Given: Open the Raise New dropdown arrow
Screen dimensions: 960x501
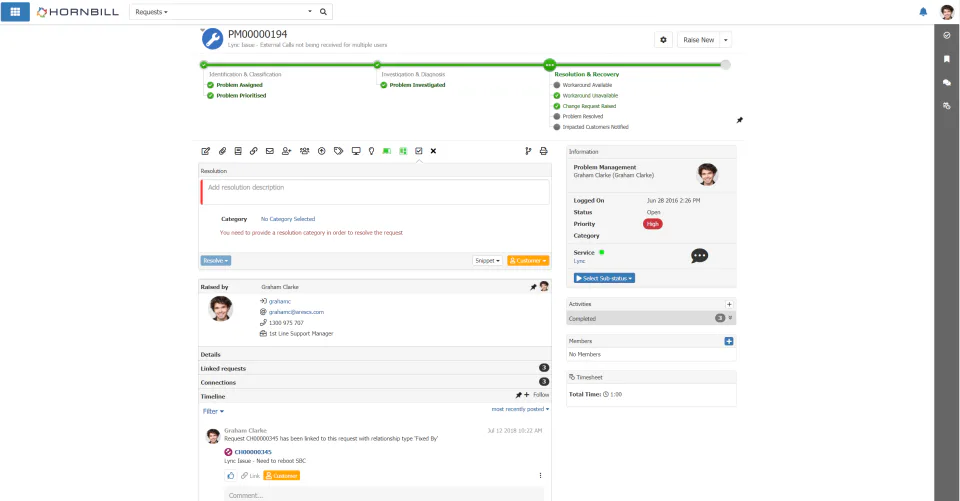Looking at the screenshot, I should [x=726, y=40].
